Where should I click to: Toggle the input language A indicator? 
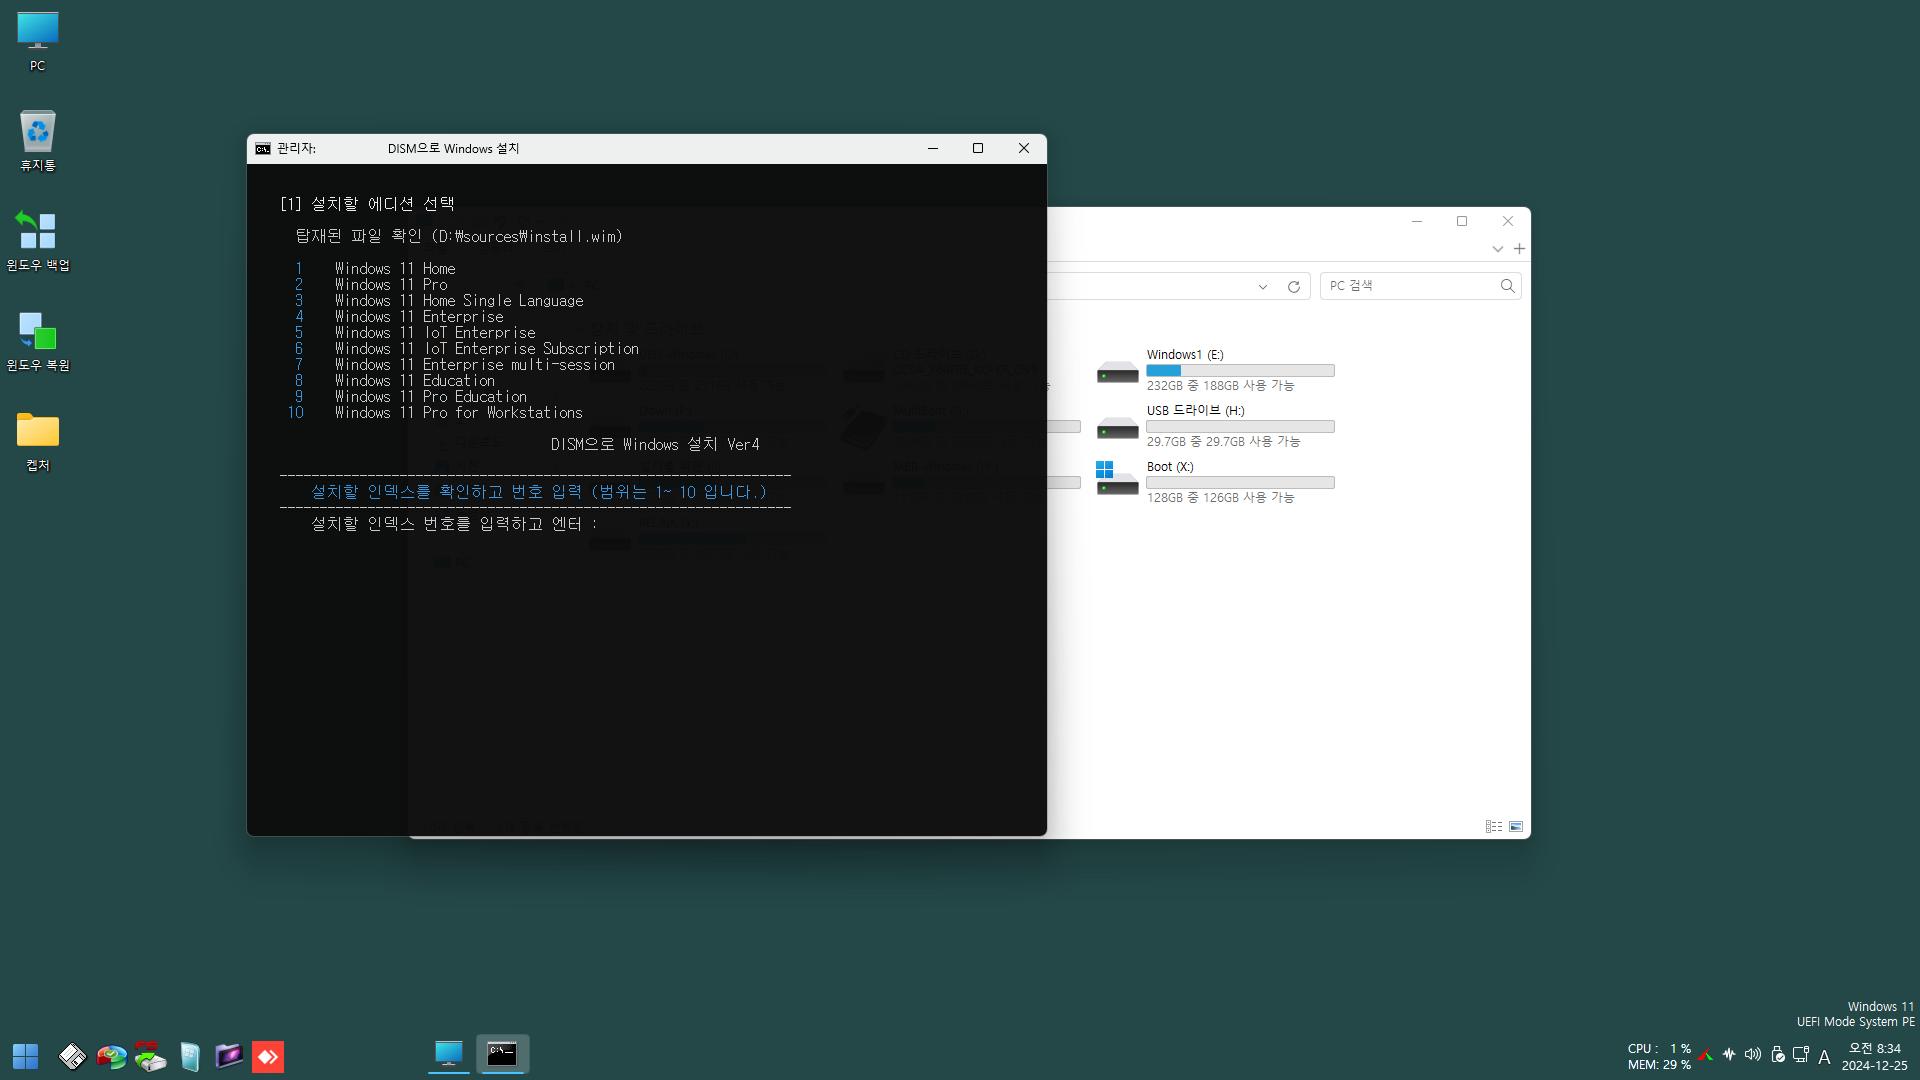pyautogui.click(x=1824, y=1057)
